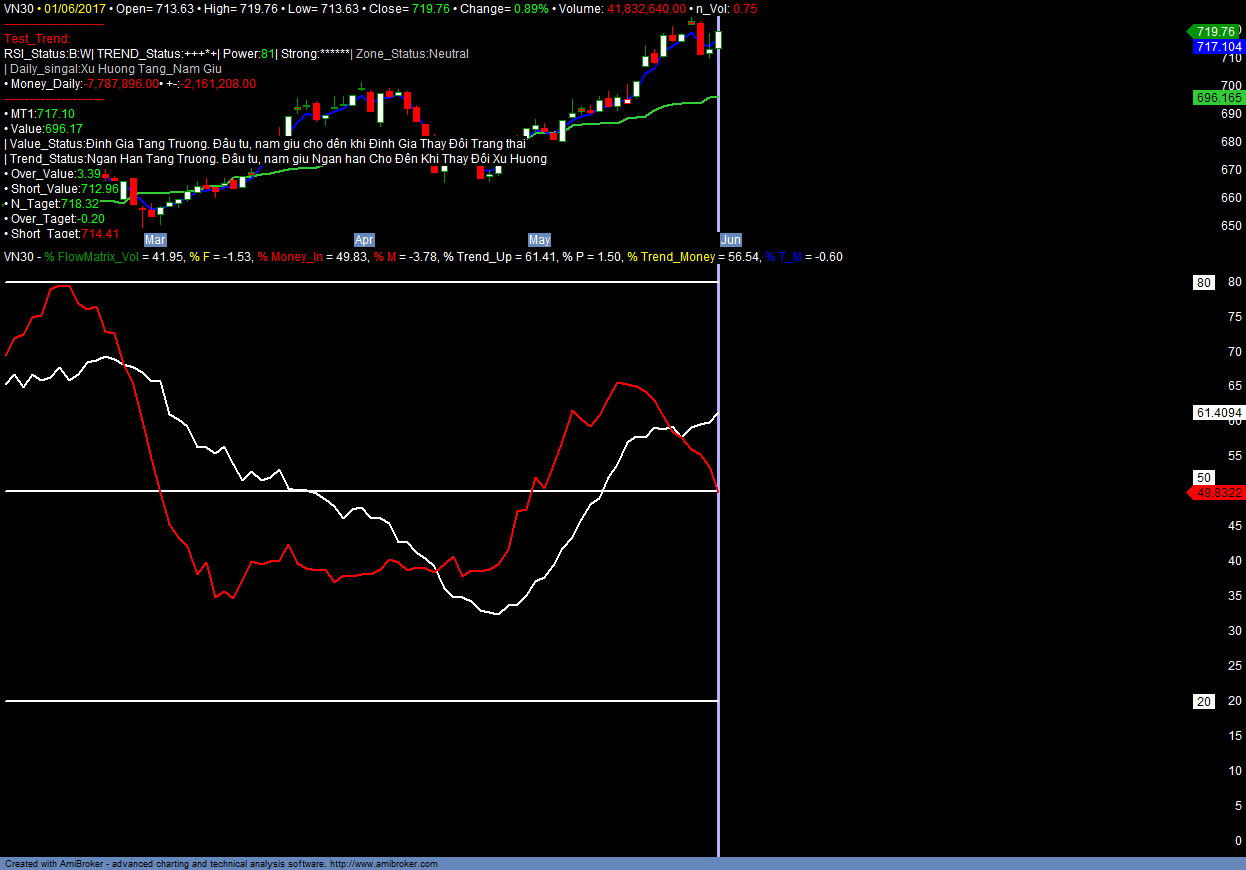
Task: Click the green 696.165 price tag
Action: (x=1217, y=98)
